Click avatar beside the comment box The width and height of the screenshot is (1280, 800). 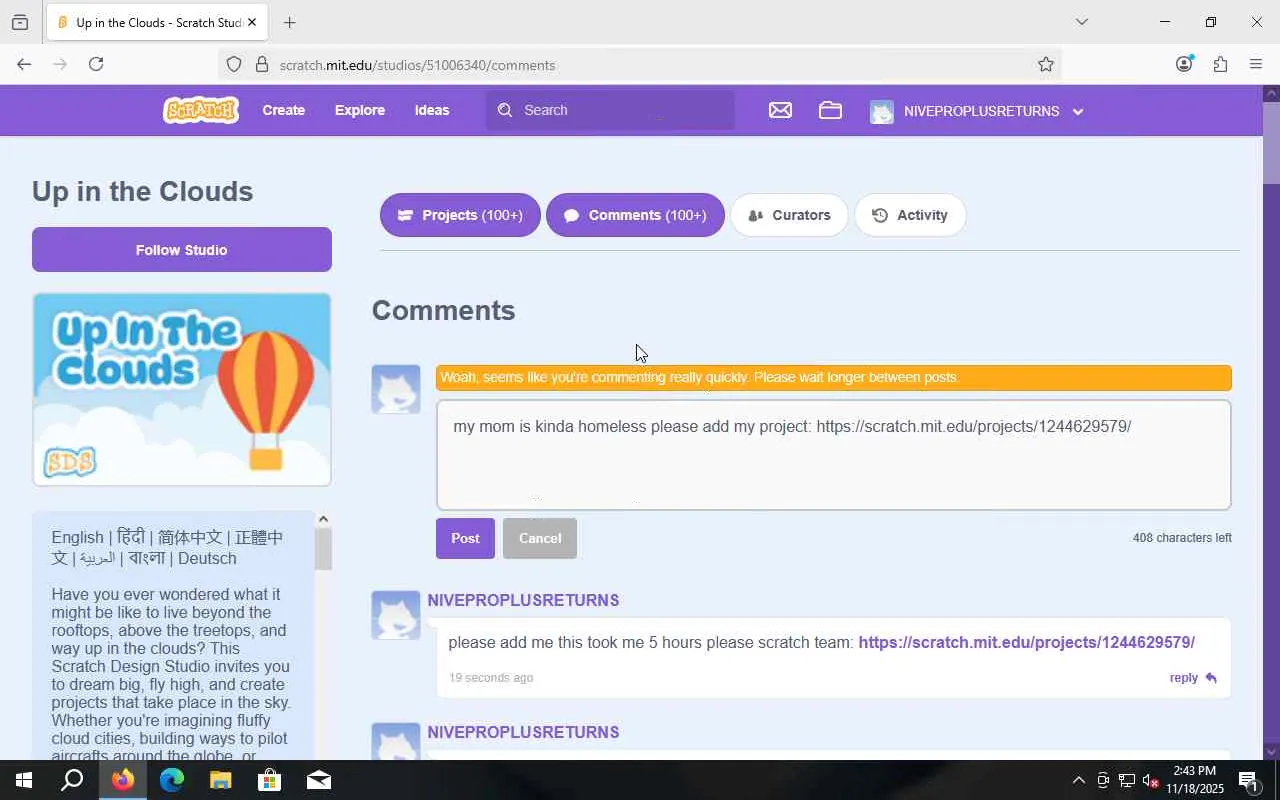[x=396, y=389]
